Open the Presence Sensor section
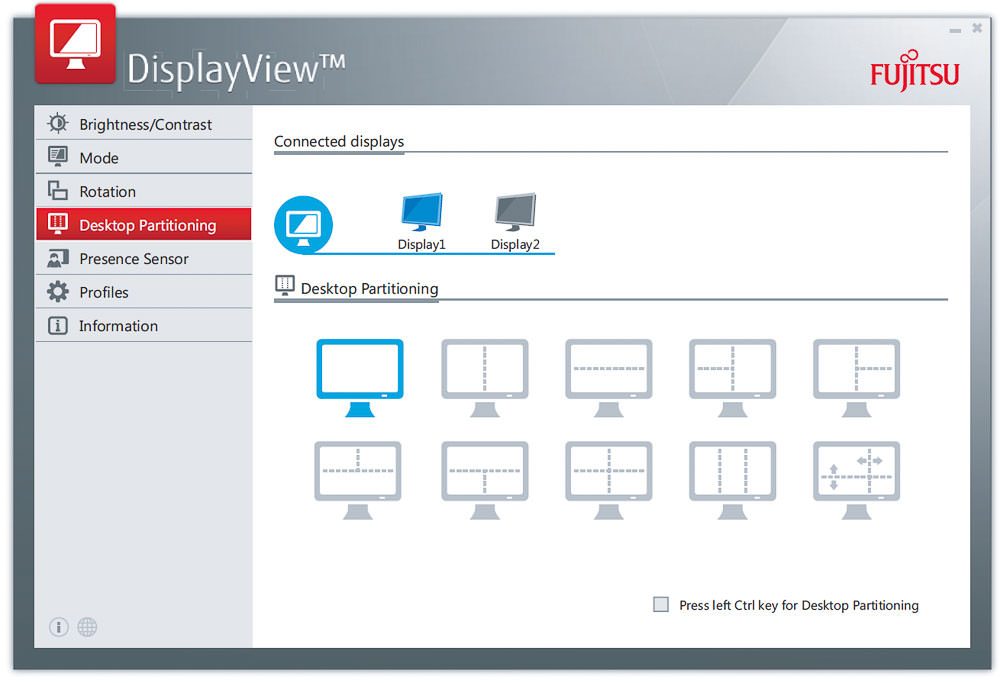The height and width of the screenshot is (683, 1000). pos(144,258)
